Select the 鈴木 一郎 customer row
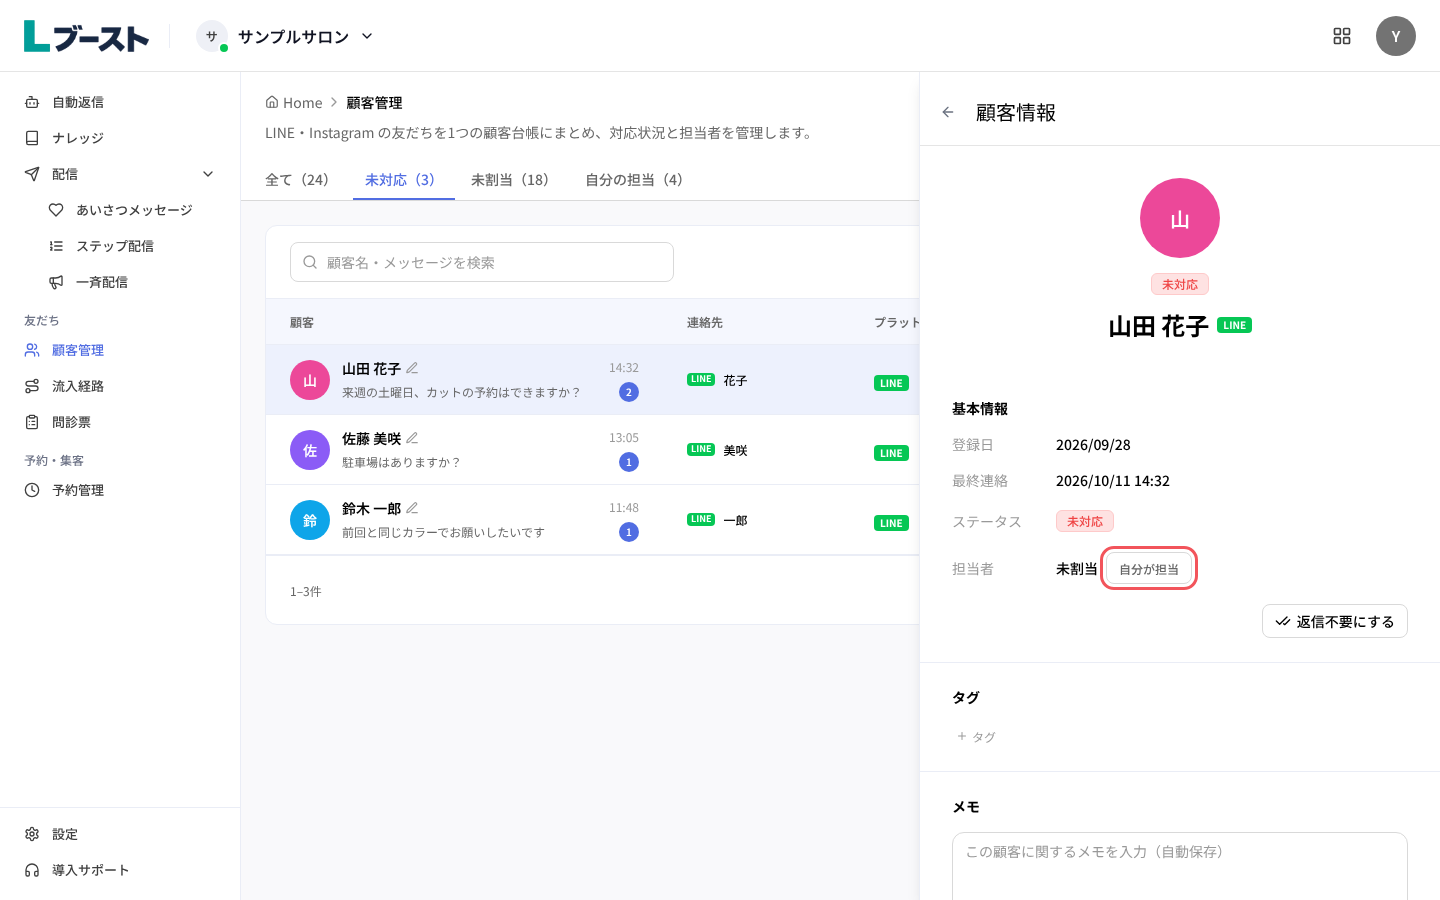This screenshot has height=900, width=1440. click(x=592, y=520)
